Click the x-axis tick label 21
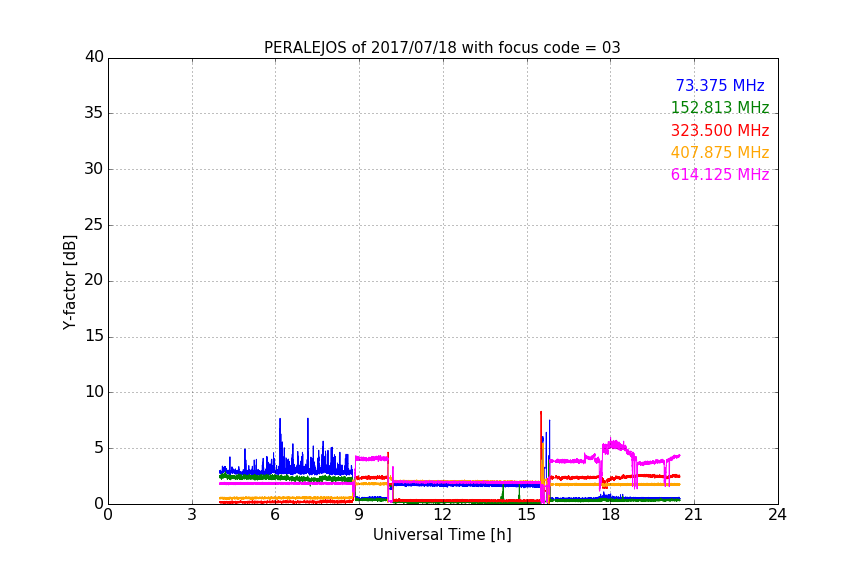Image resolution: width=864 pixels, height=576 pixels. click(694, 515)
